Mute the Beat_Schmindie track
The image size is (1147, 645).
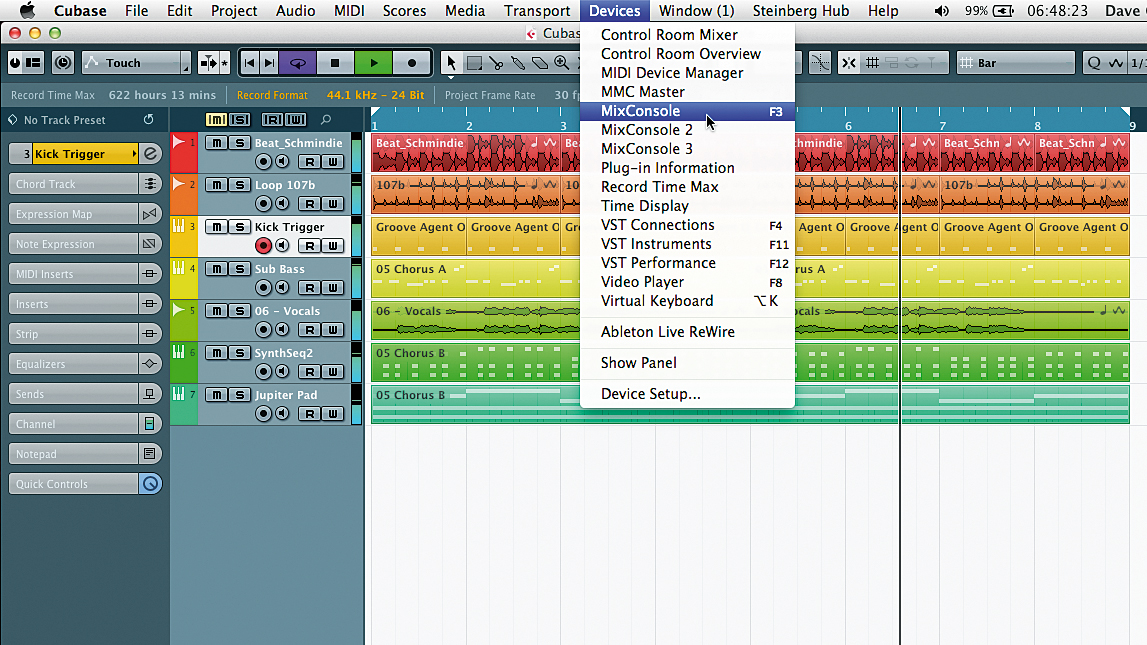(x=217, y=143)
